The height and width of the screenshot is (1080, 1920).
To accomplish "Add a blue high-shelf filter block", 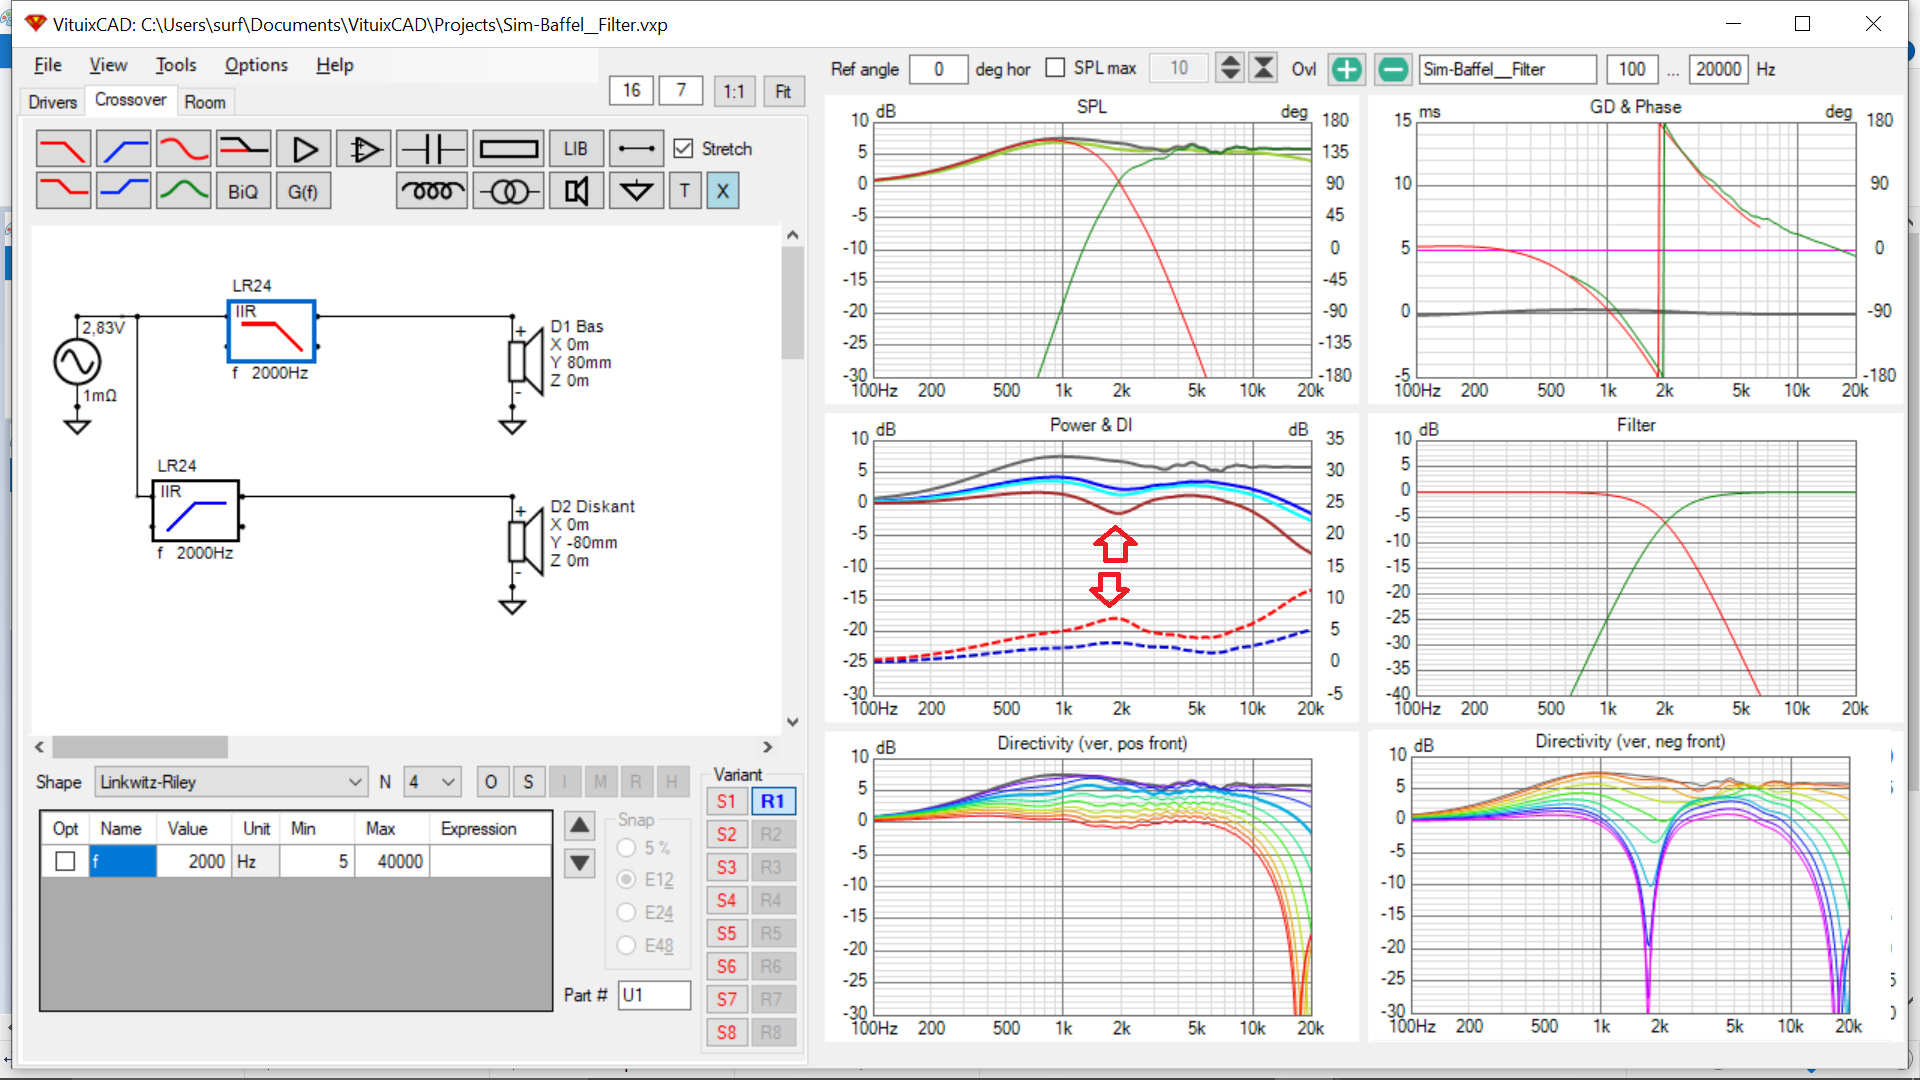I will pos(123,190).
